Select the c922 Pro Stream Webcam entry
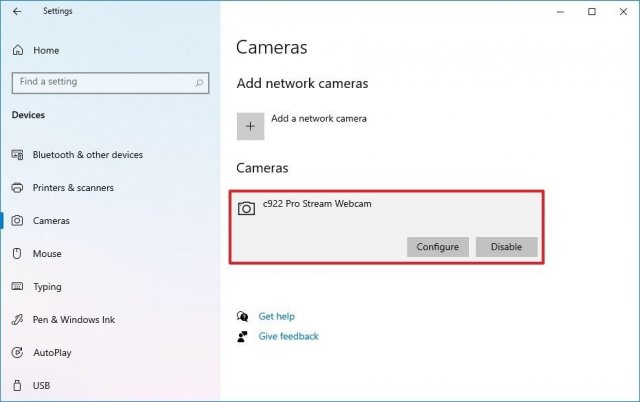This screenshot has height=402, width=640. pos(387,227)
